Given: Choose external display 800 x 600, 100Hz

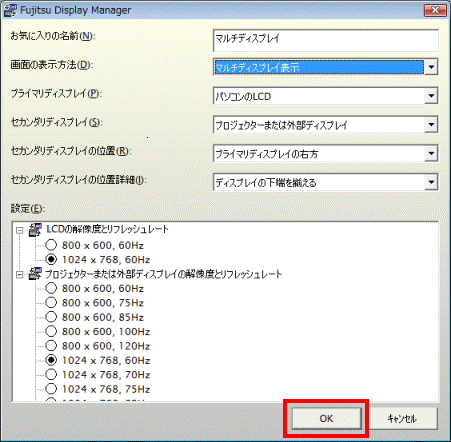Looking at the screenshot, I should click(51, 331).
